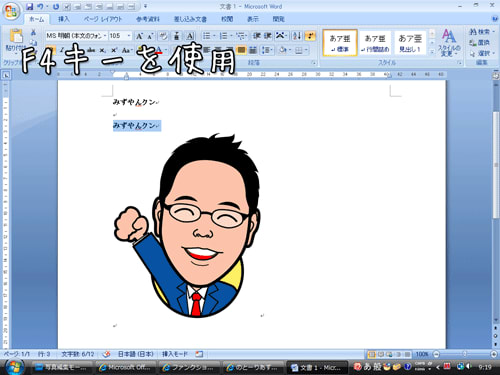Toggle superscript formatting
Viewport: 500px width, 375px height.
[114, 50]
